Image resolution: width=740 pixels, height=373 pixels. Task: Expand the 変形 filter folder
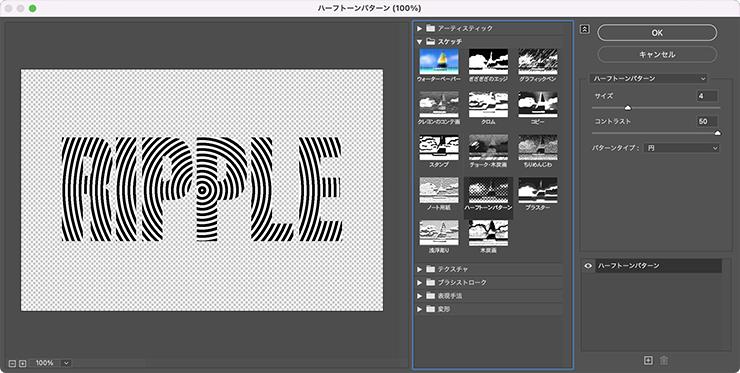pyautogui.click(x=419, y=309)
